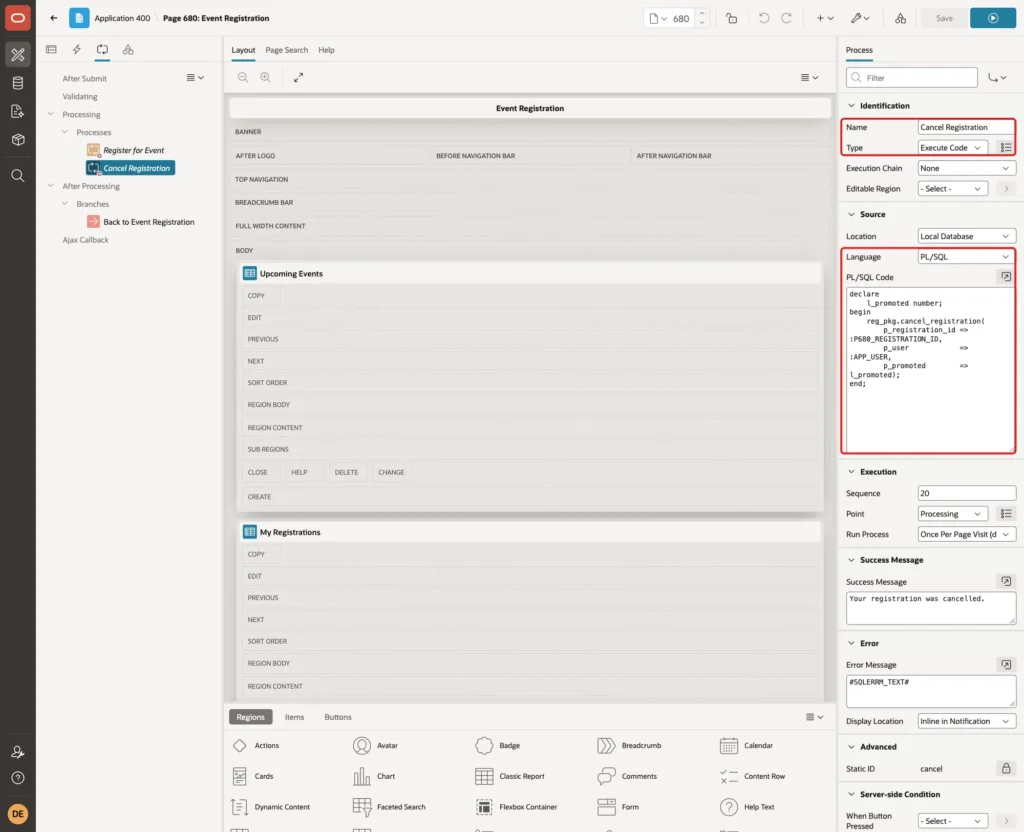
Task: Open SQL Workshop database icon
Action: (18, 83)
